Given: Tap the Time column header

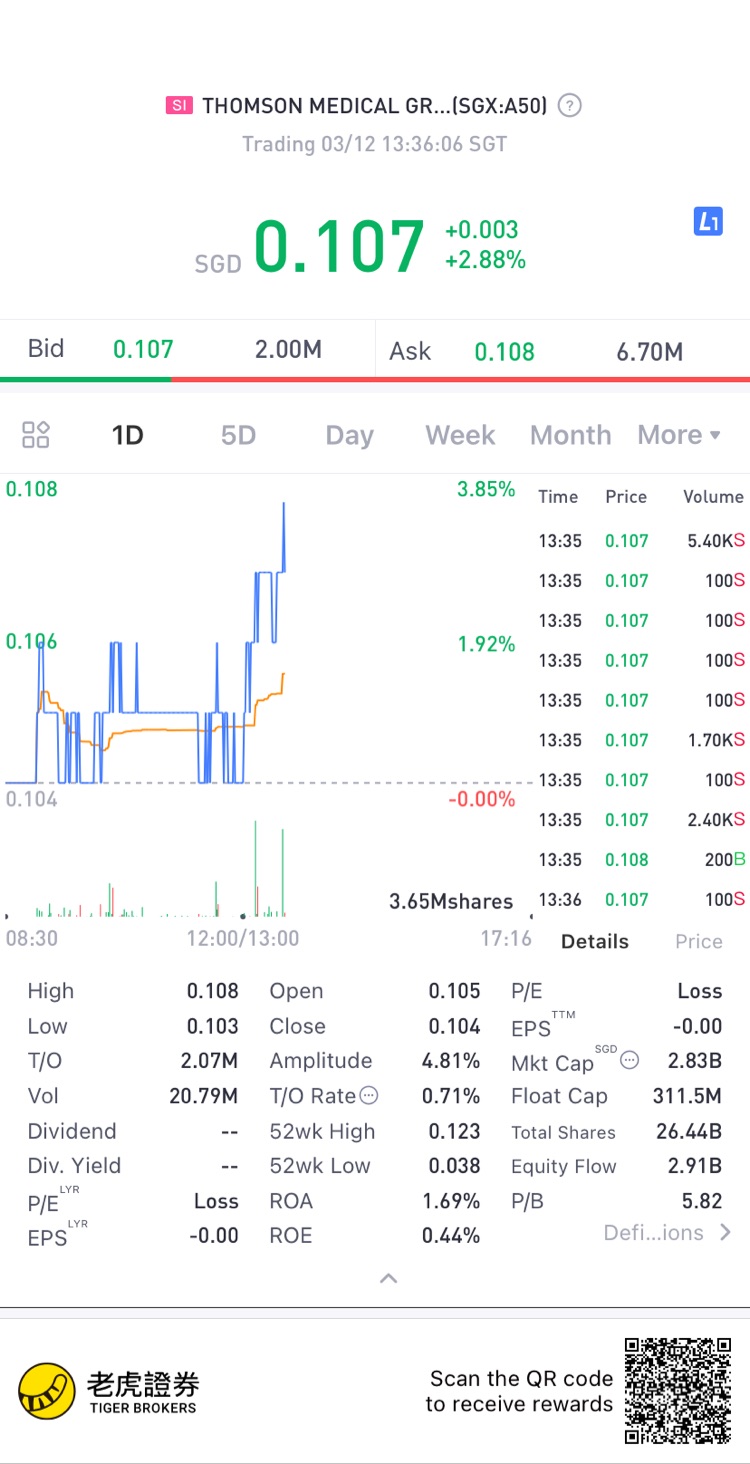Looking at the screenshot, I should tap(558, 497).
